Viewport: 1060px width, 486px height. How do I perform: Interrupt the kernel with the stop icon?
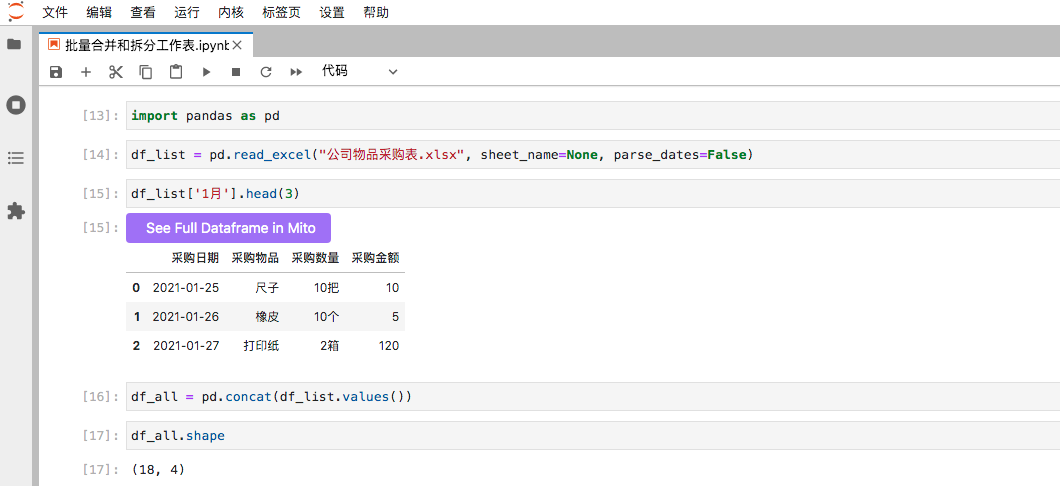click(236, 72)
